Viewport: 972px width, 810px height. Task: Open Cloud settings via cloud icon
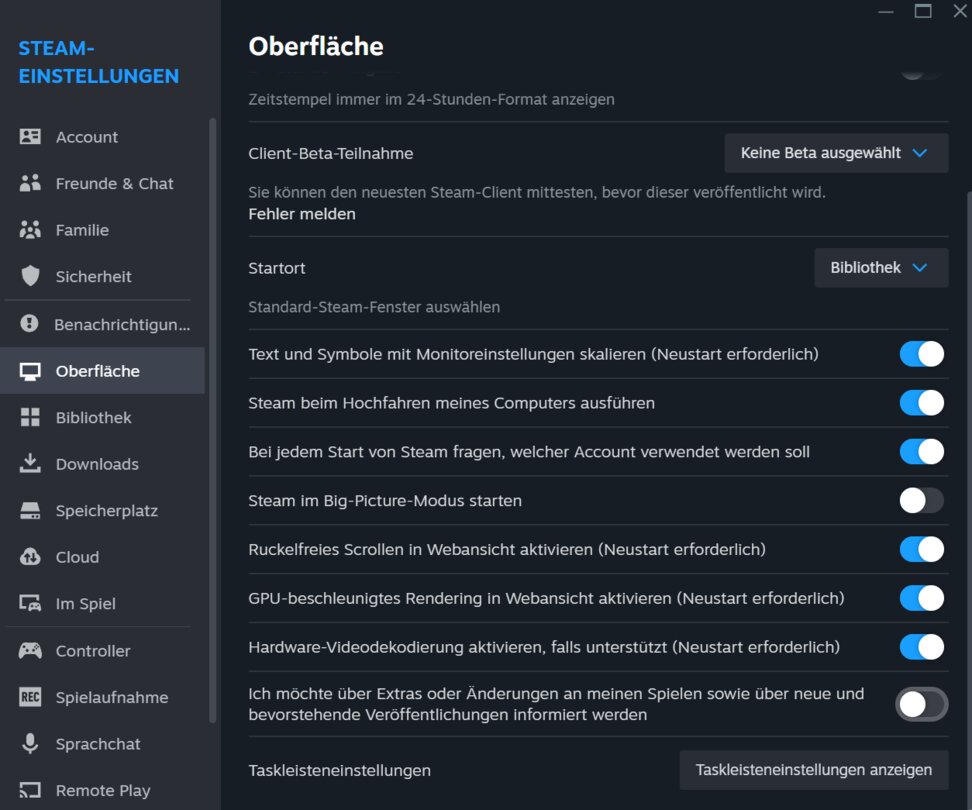pos(30,557)
